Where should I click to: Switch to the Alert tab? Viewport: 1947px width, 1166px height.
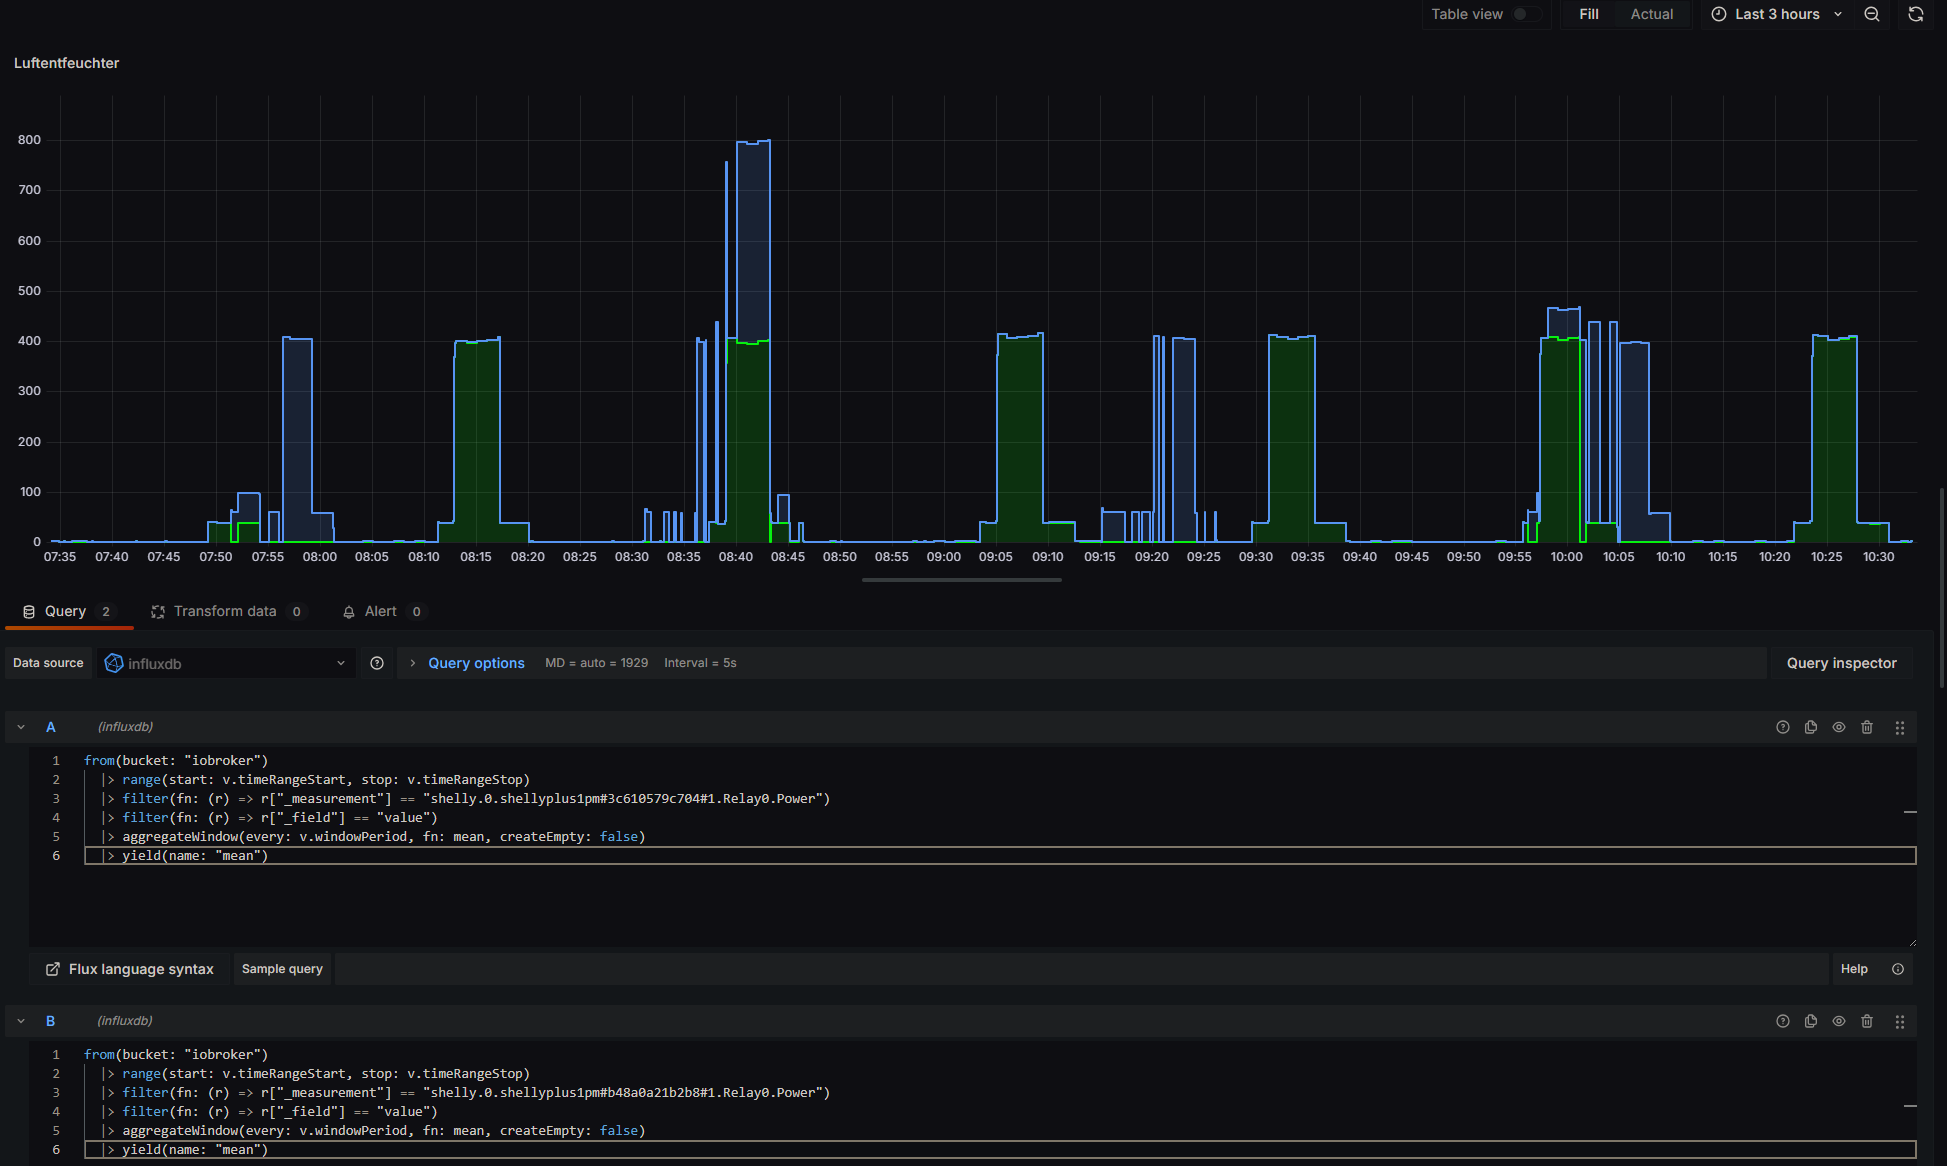coord(384,611)
